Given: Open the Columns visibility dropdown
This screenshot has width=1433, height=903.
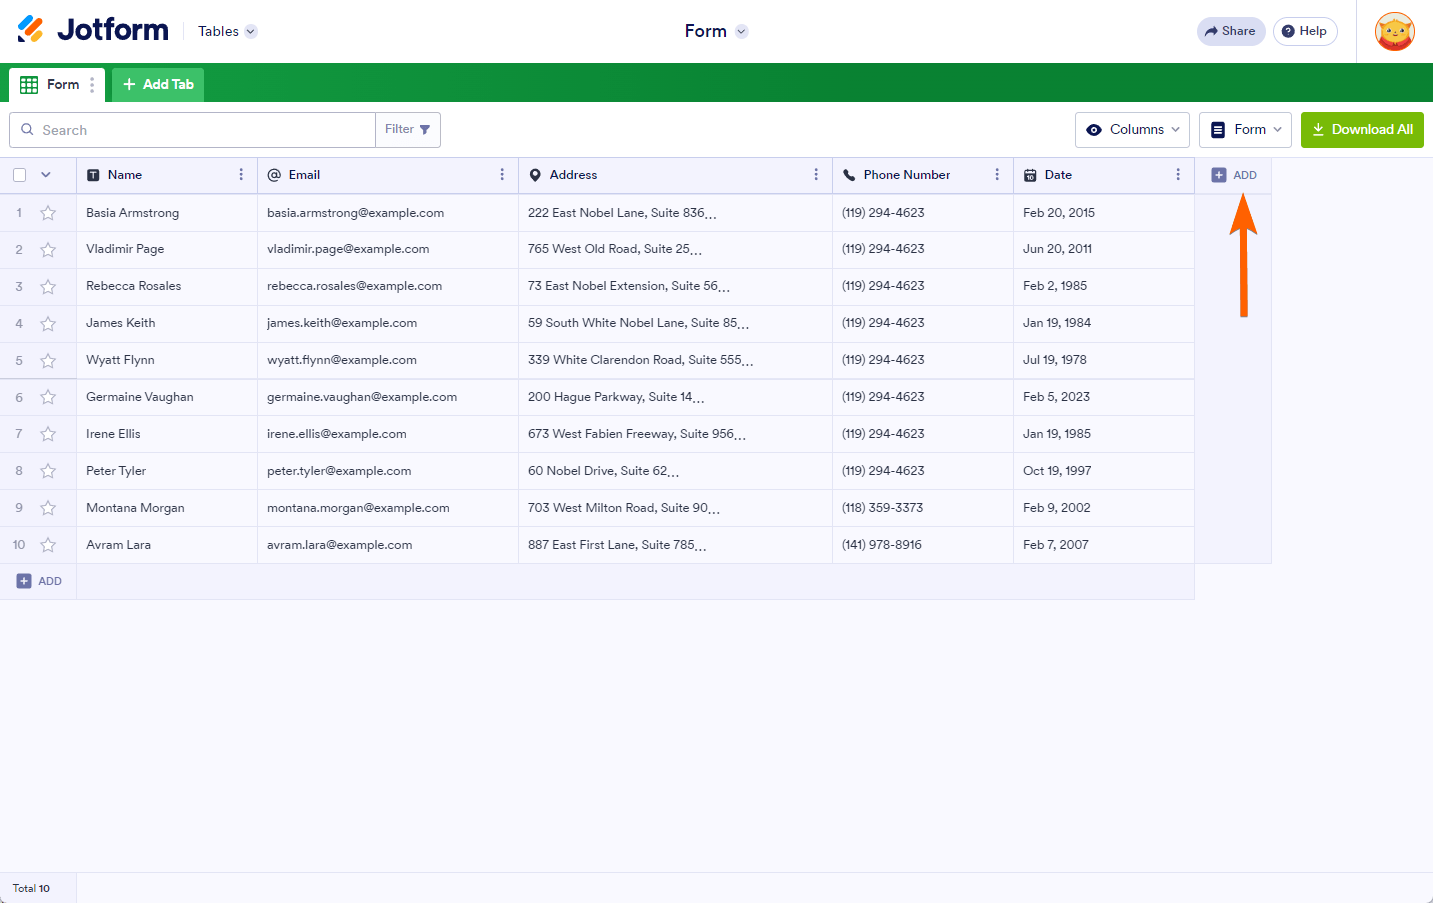Looking at the screenshot, I should click(x=1132, y=130).
